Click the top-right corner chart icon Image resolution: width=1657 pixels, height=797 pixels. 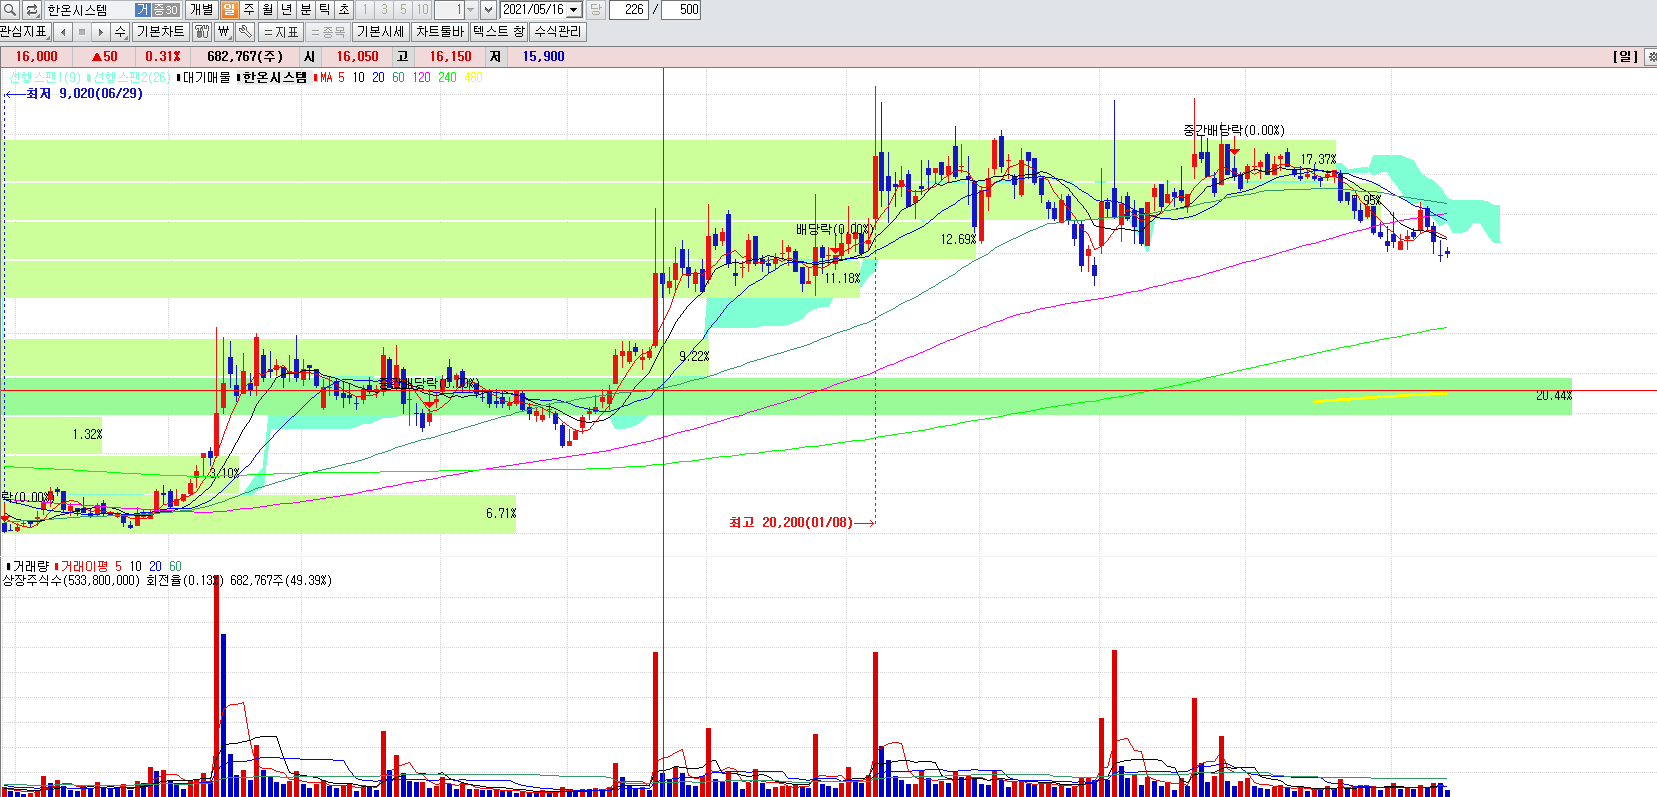(x=1651, y=57)
